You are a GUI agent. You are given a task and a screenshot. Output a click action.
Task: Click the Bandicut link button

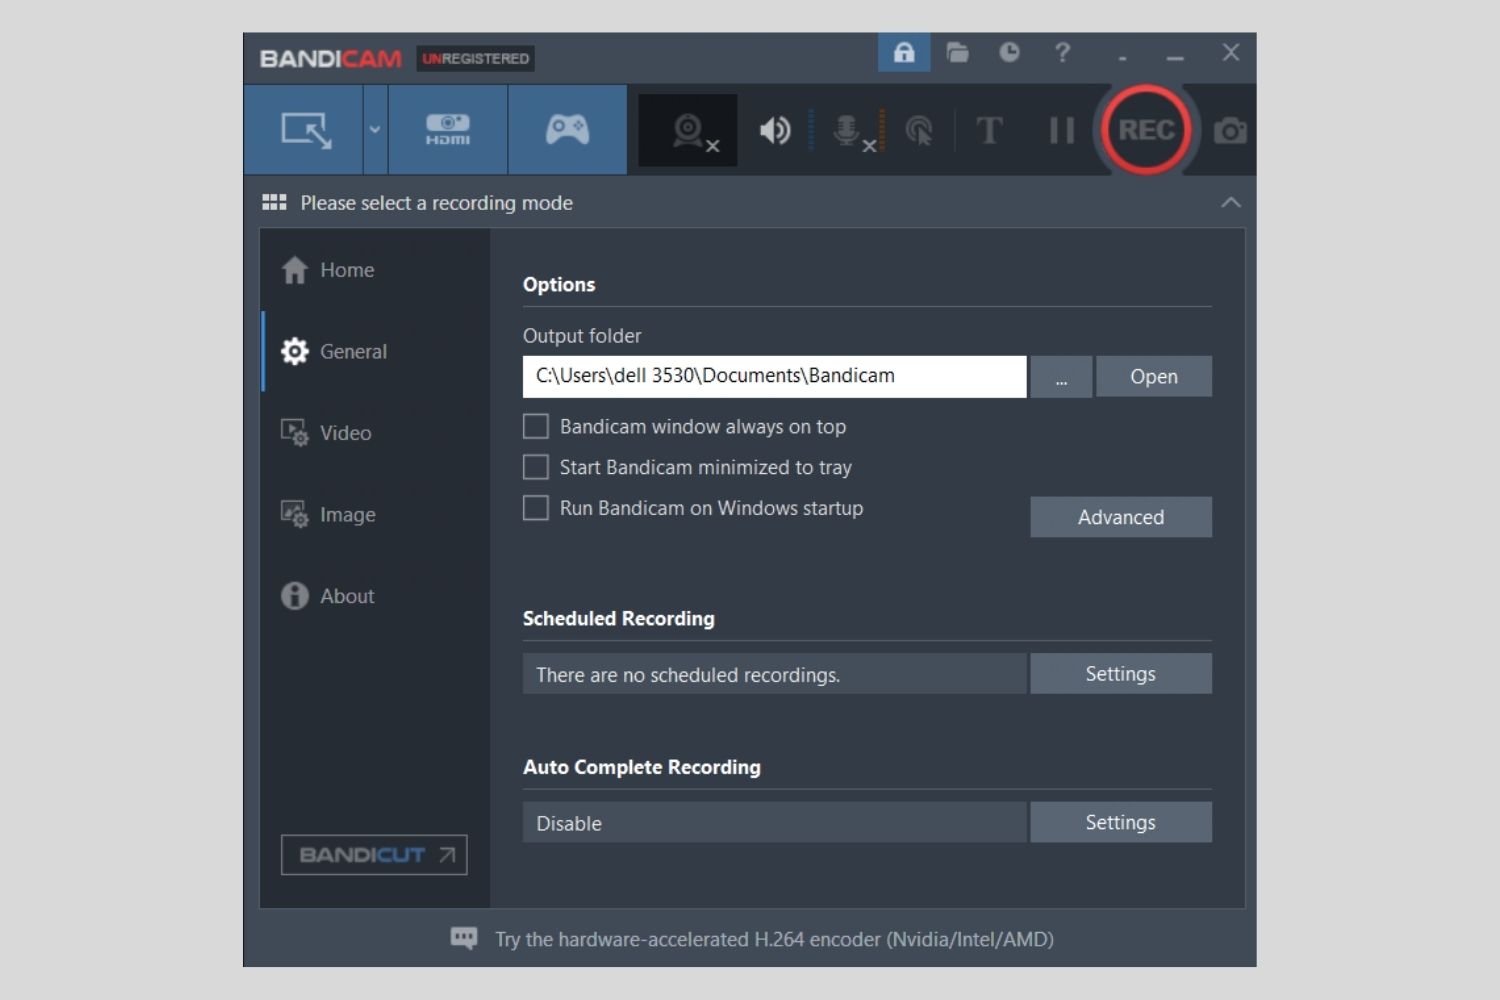pos(374,855)
